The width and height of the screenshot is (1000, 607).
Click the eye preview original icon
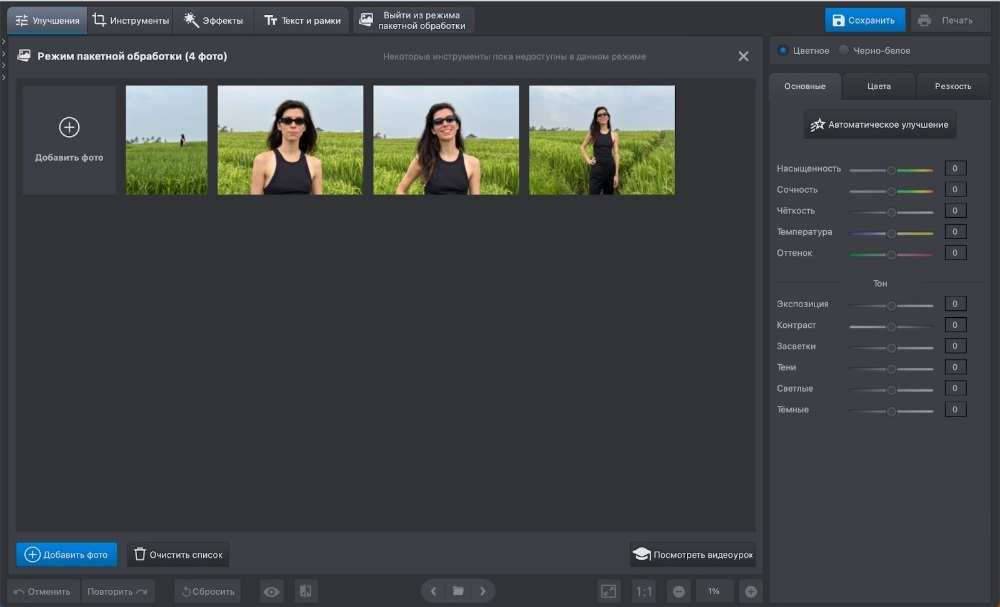(x=271, y=591)
